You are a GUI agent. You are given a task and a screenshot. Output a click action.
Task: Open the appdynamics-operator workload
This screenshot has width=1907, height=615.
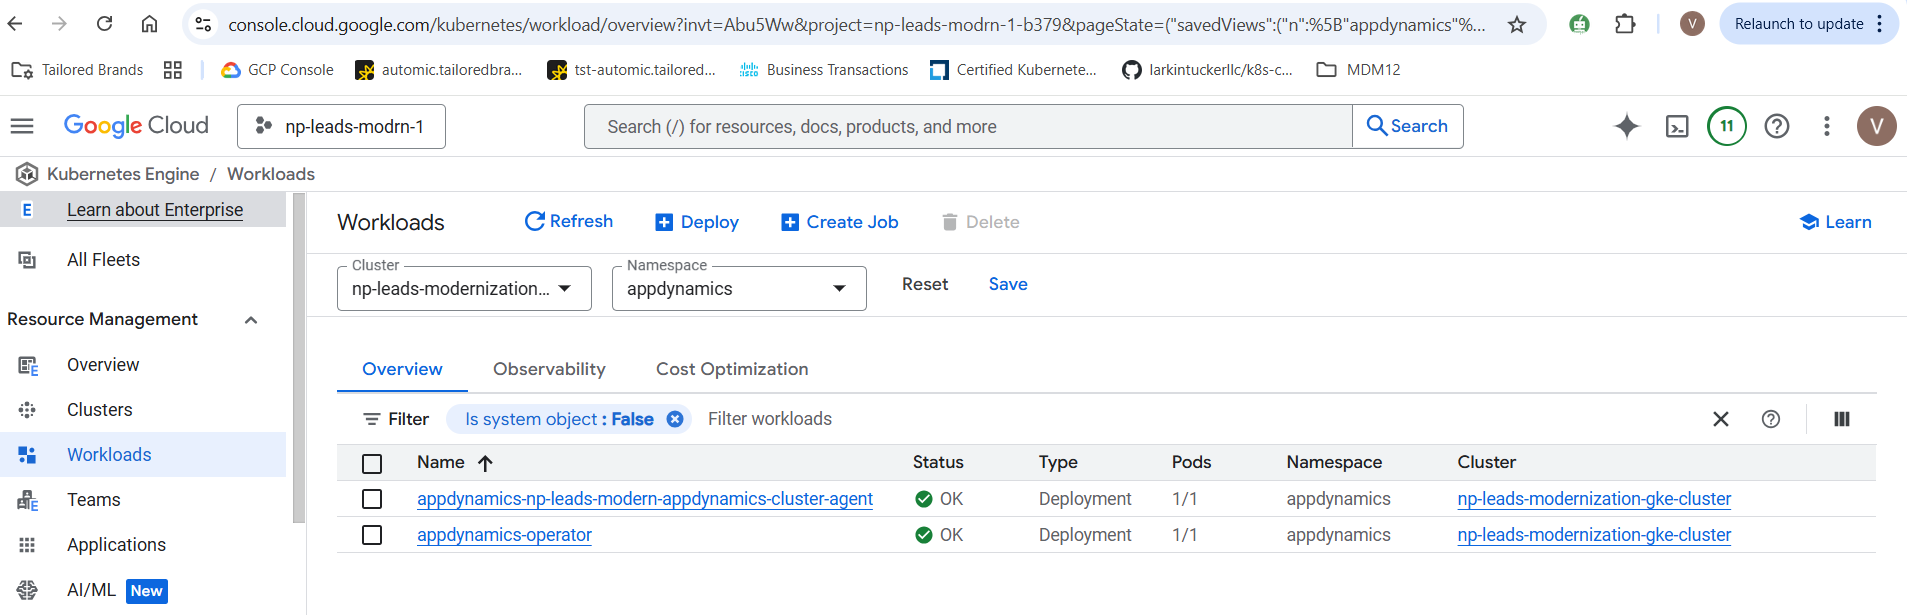tap(504, 535)
